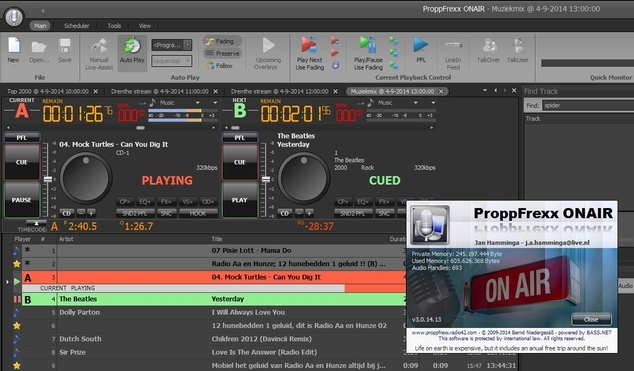634x371 pixels.
Task: Open the View ribbon tab
Action: 144,26
